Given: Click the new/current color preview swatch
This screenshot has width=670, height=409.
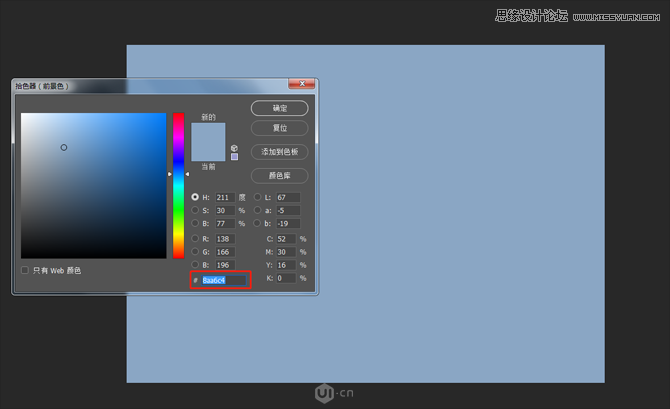Looking at the screenshot, I should 208,142.
